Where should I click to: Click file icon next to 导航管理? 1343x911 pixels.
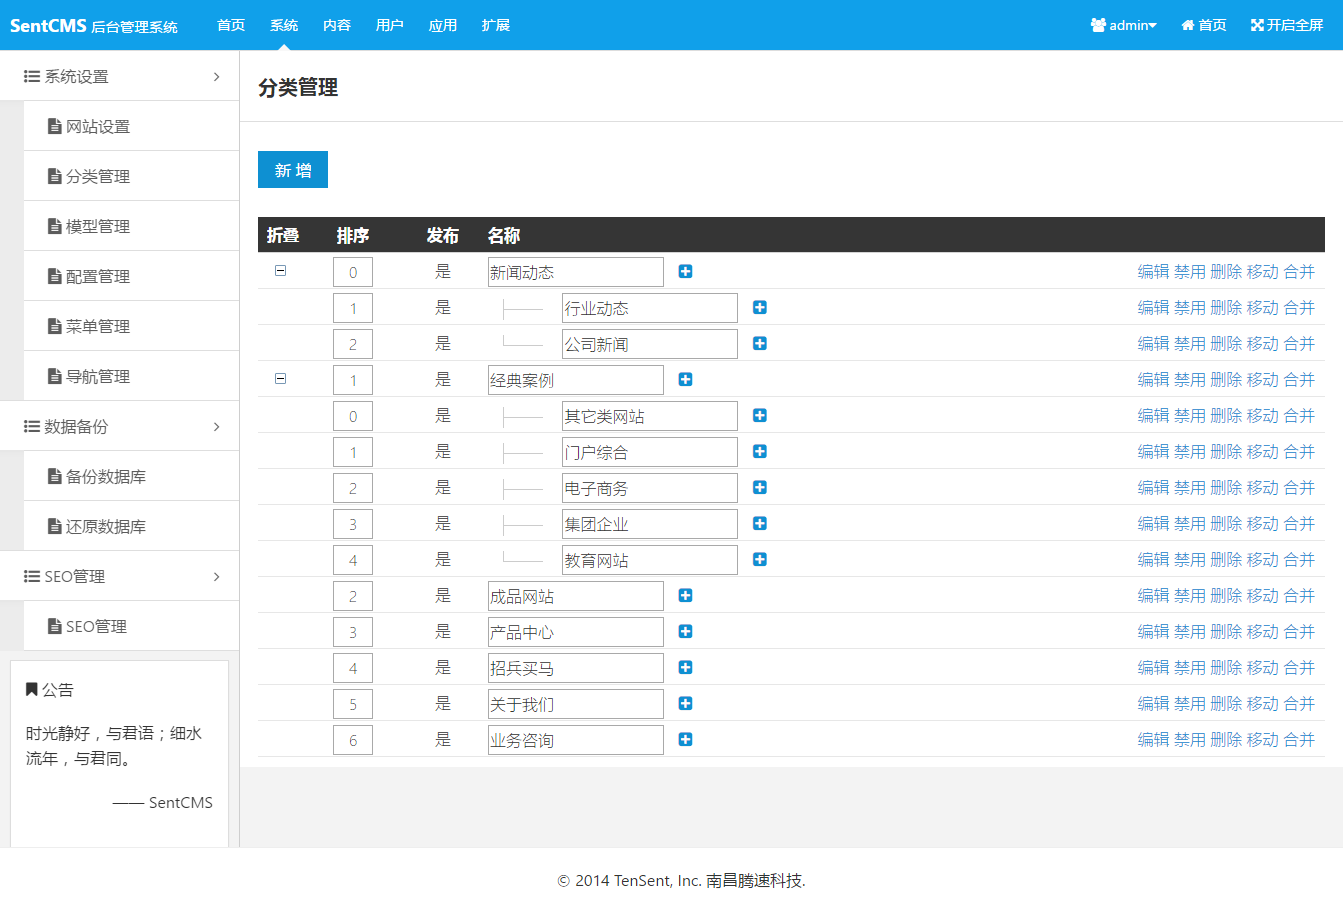(55, 376)
